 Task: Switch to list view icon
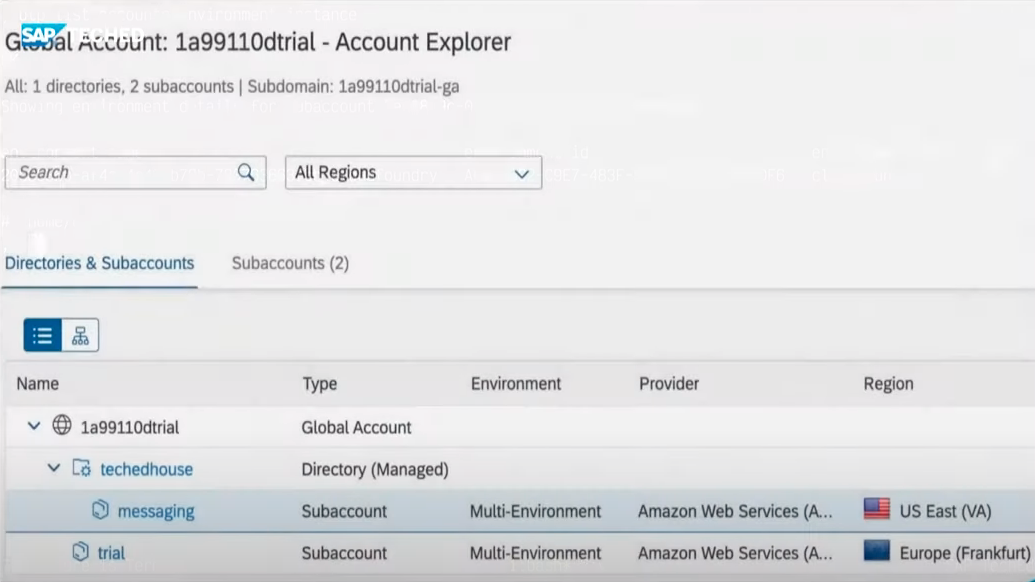click(x=43, y=335)
